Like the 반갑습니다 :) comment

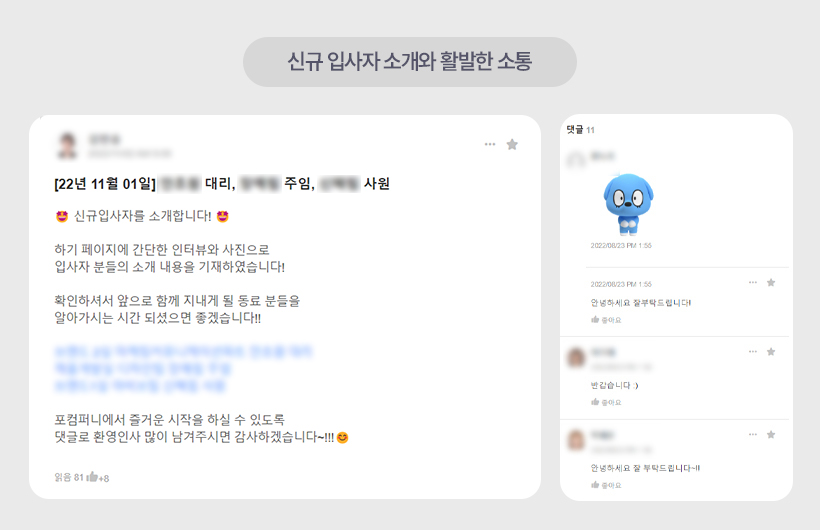click(606, 402)
